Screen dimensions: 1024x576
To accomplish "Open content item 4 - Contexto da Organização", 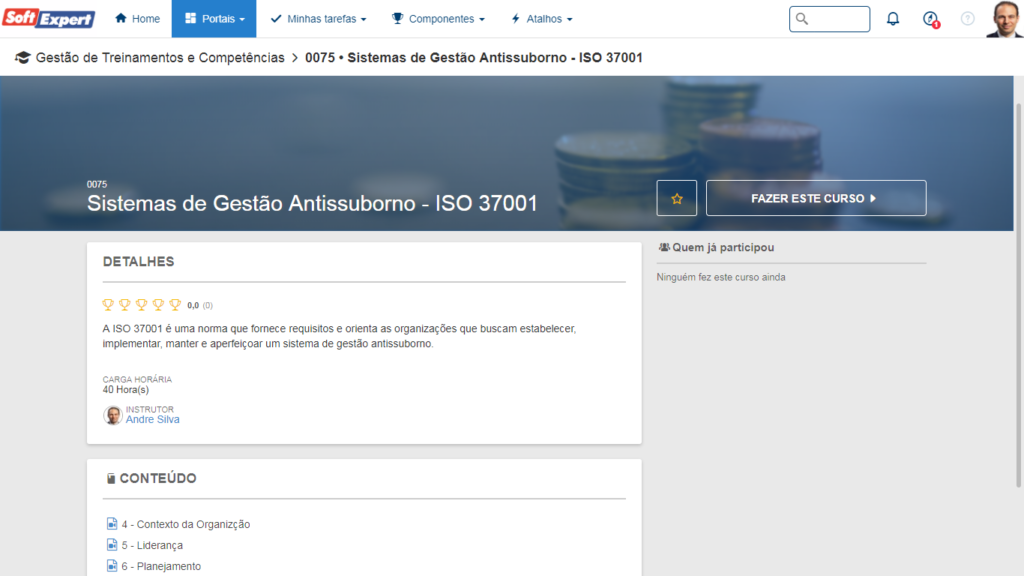I will coord(185,524).
